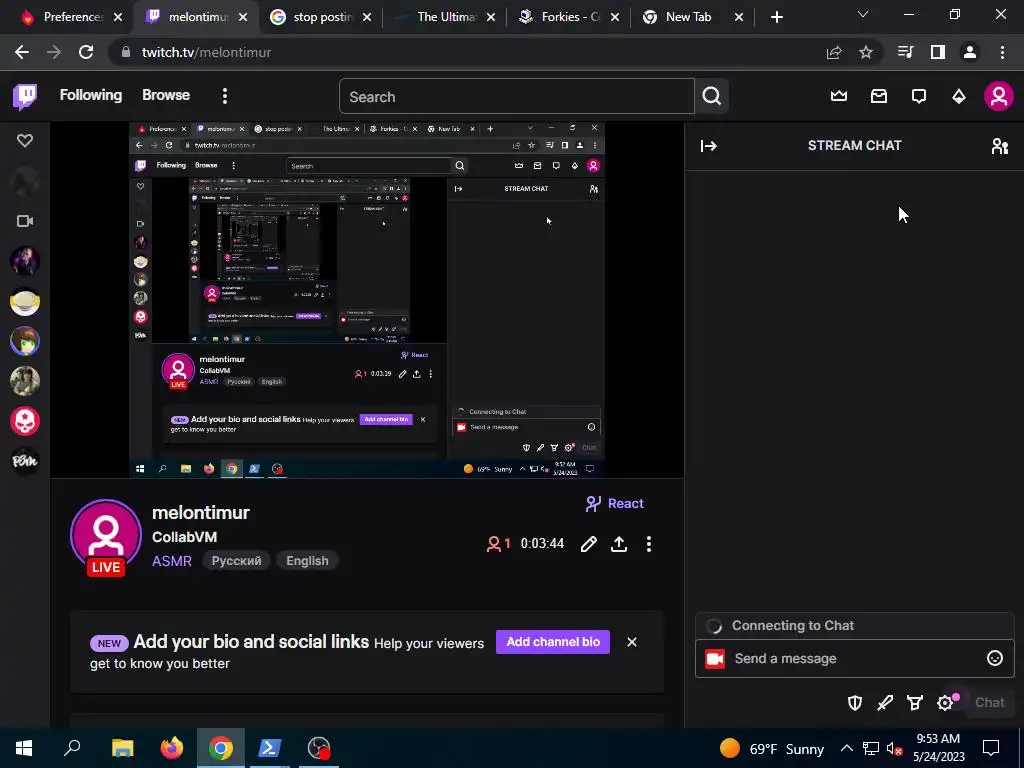Click the Add channel bio button

coord(553,642)
